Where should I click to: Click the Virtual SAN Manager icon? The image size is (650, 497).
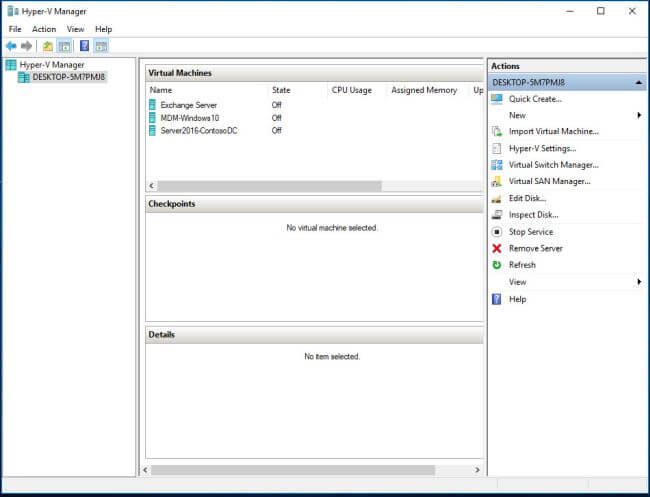pos(497,182)
